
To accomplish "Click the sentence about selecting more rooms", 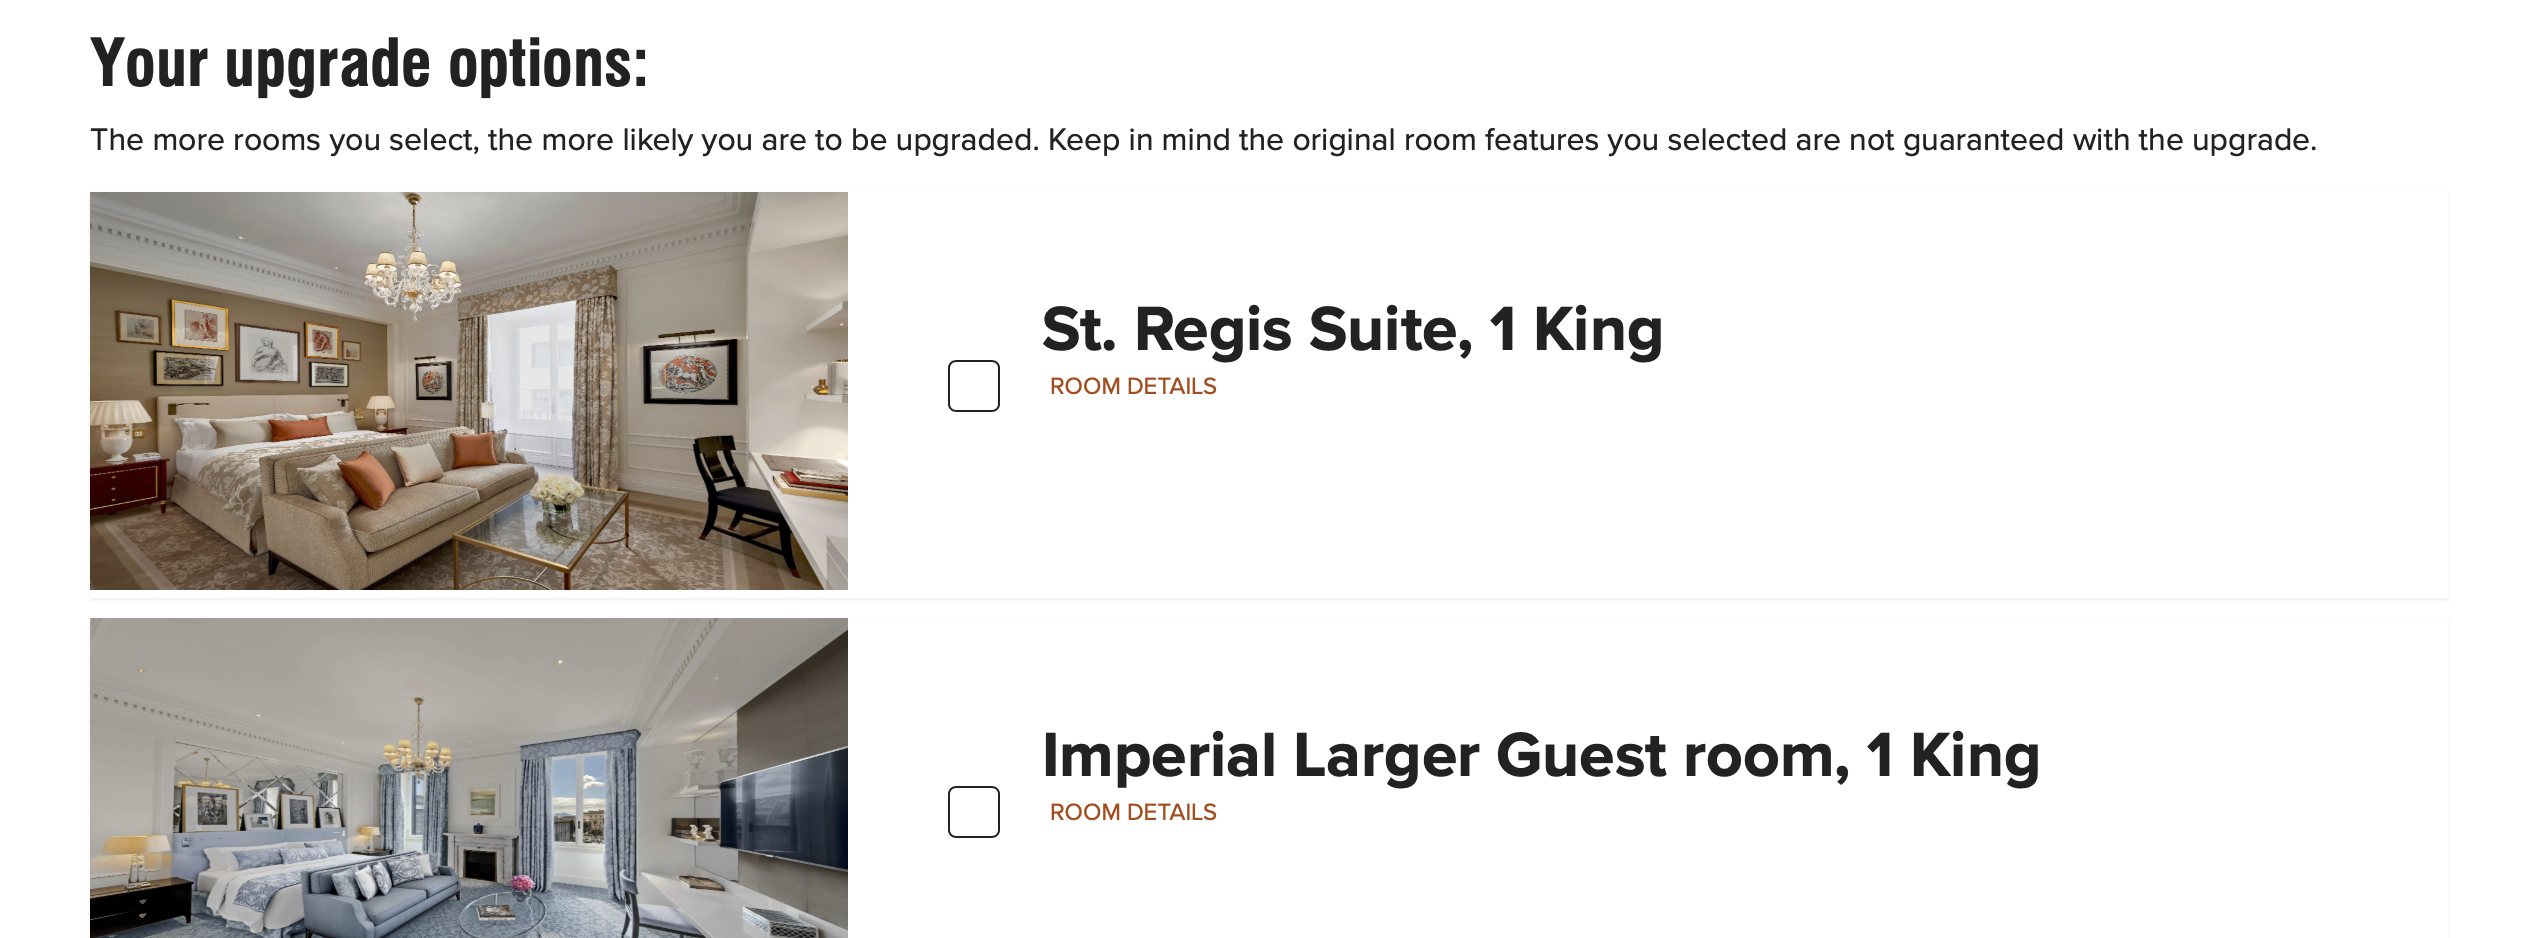I will click(x=1202, y=140).
